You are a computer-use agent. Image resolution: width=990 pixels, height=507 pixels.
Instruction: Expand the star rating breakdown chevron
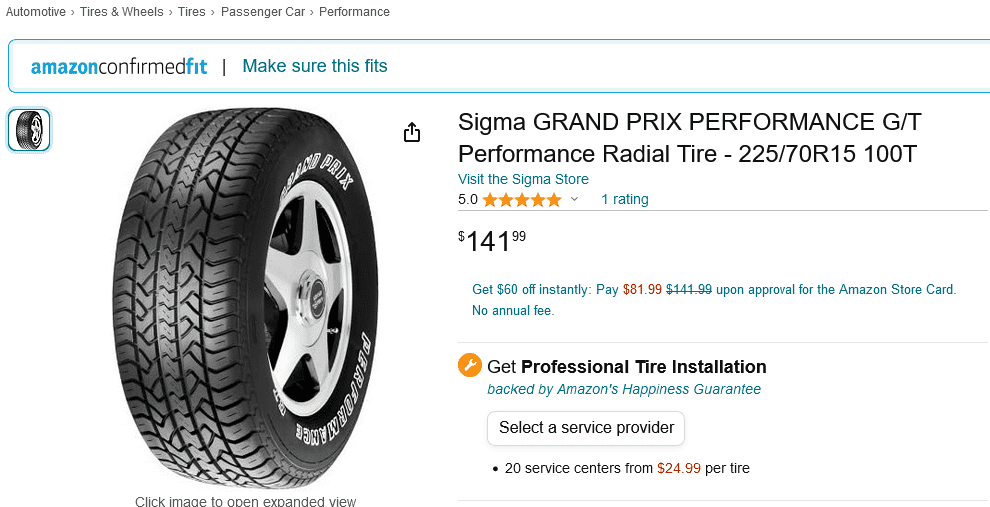pos(575,200)
